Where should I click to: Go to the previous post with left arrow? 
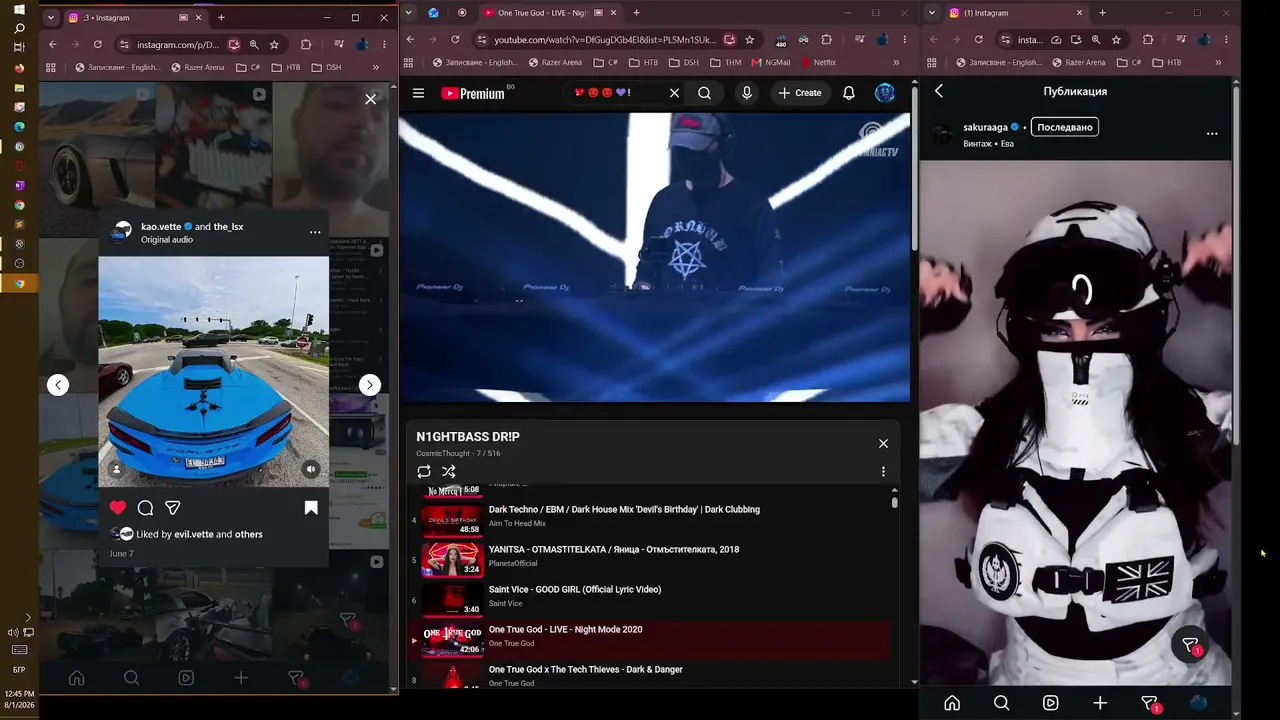(58, 385)
